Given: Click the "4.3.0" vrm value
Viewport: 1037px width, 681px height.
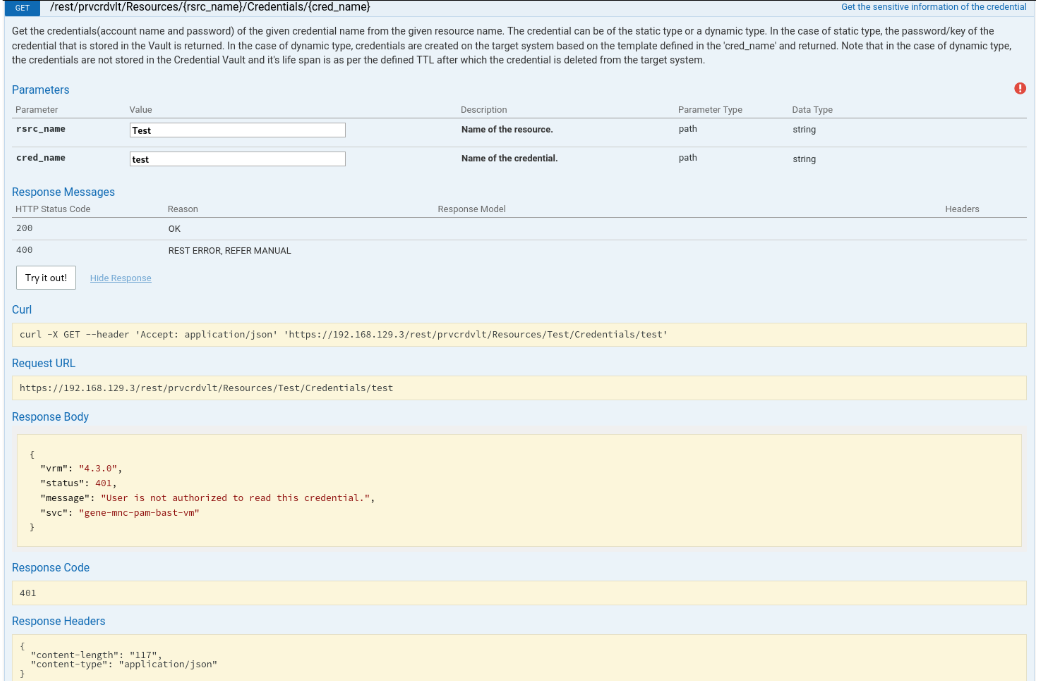Looking at the screenshot, I should click(x=98, y=469).
